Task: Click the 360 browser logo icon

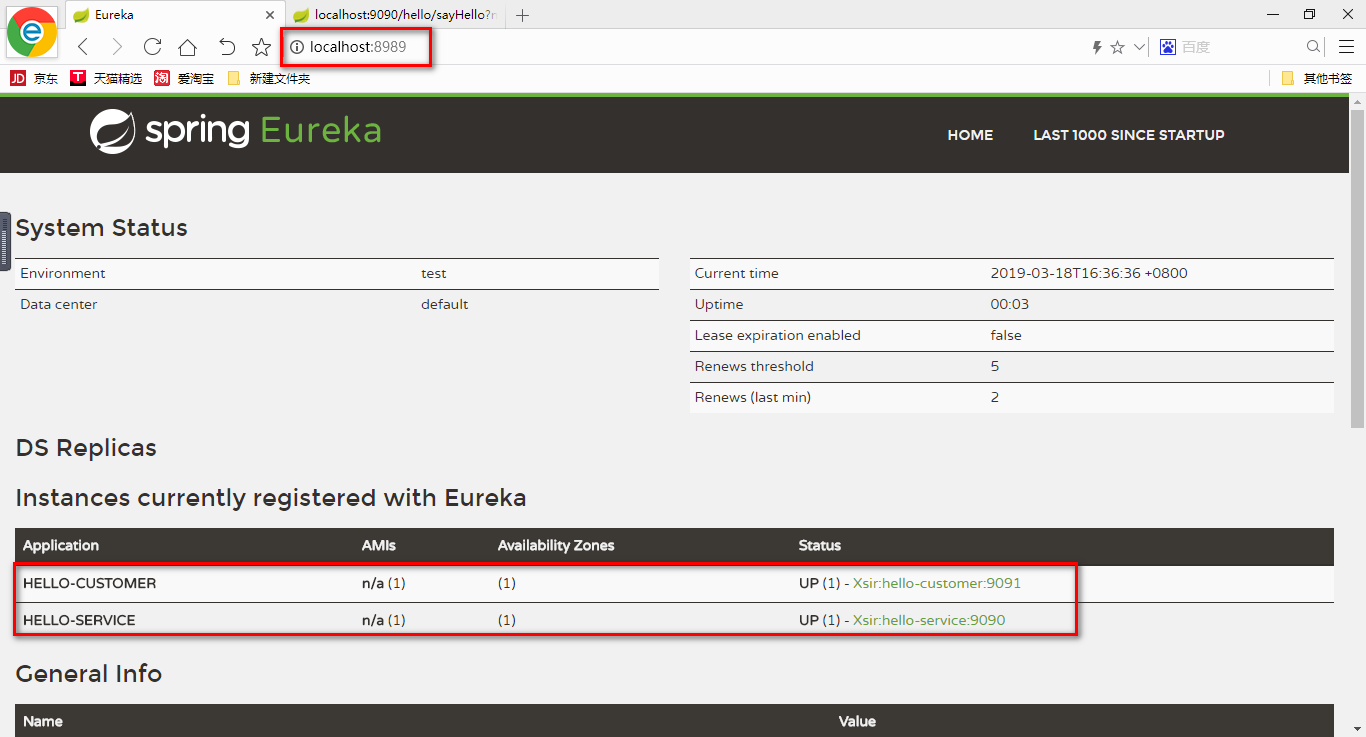Action: point(31,32)
